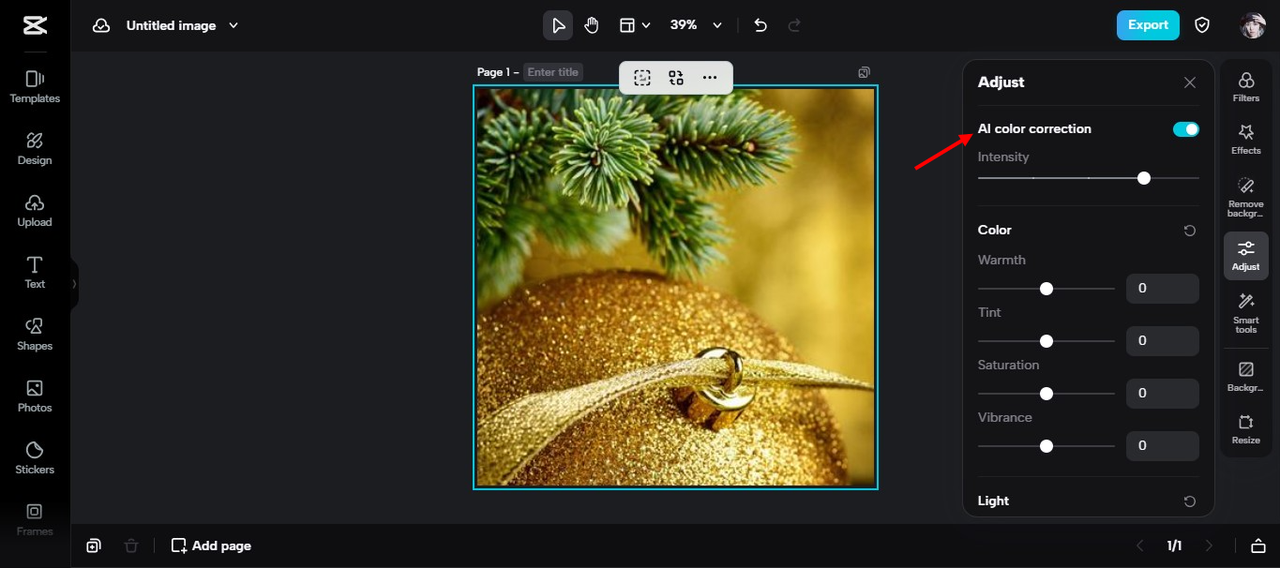Click the Tint value field
1280x568 pixels.
1162,341
